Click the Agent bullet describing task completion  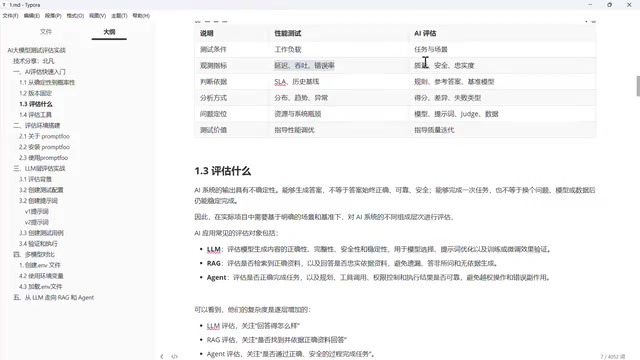(x=380, y=277)
